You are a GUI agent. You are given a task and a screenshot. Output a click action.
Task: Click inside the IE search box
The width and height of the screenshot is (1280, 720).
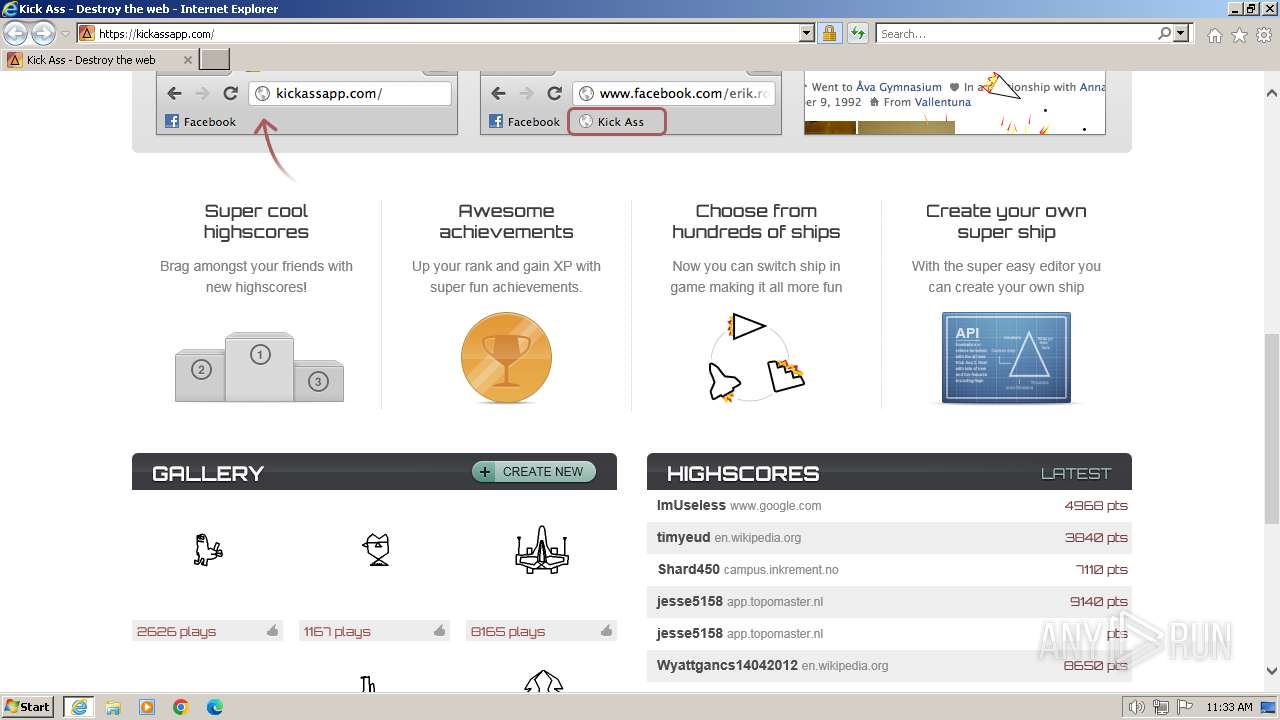click(x=1015, y=34)
